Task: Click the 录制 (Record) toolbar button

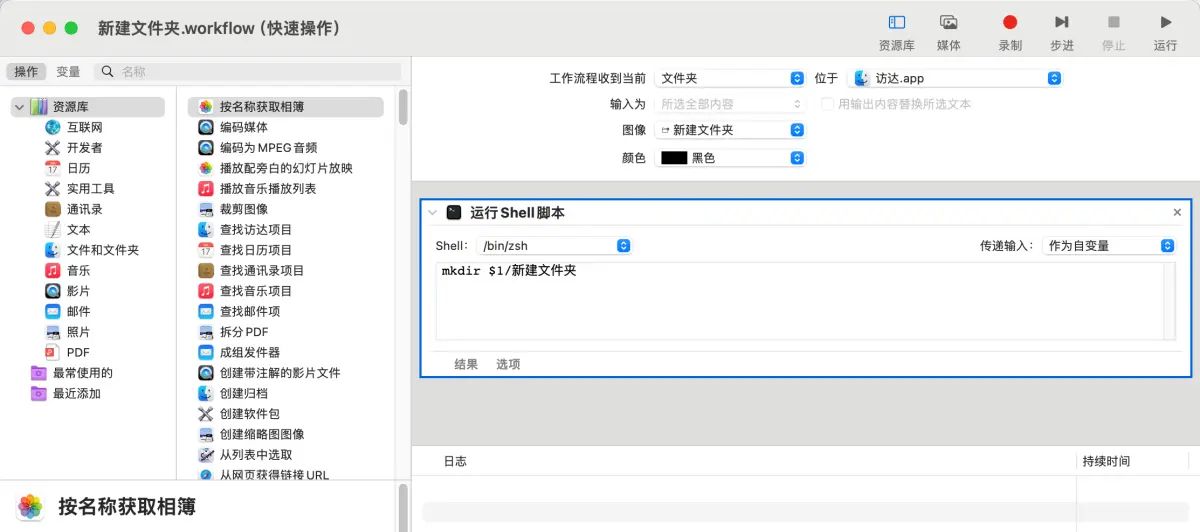Action: pyautogui.click(x=1009, y=22)
